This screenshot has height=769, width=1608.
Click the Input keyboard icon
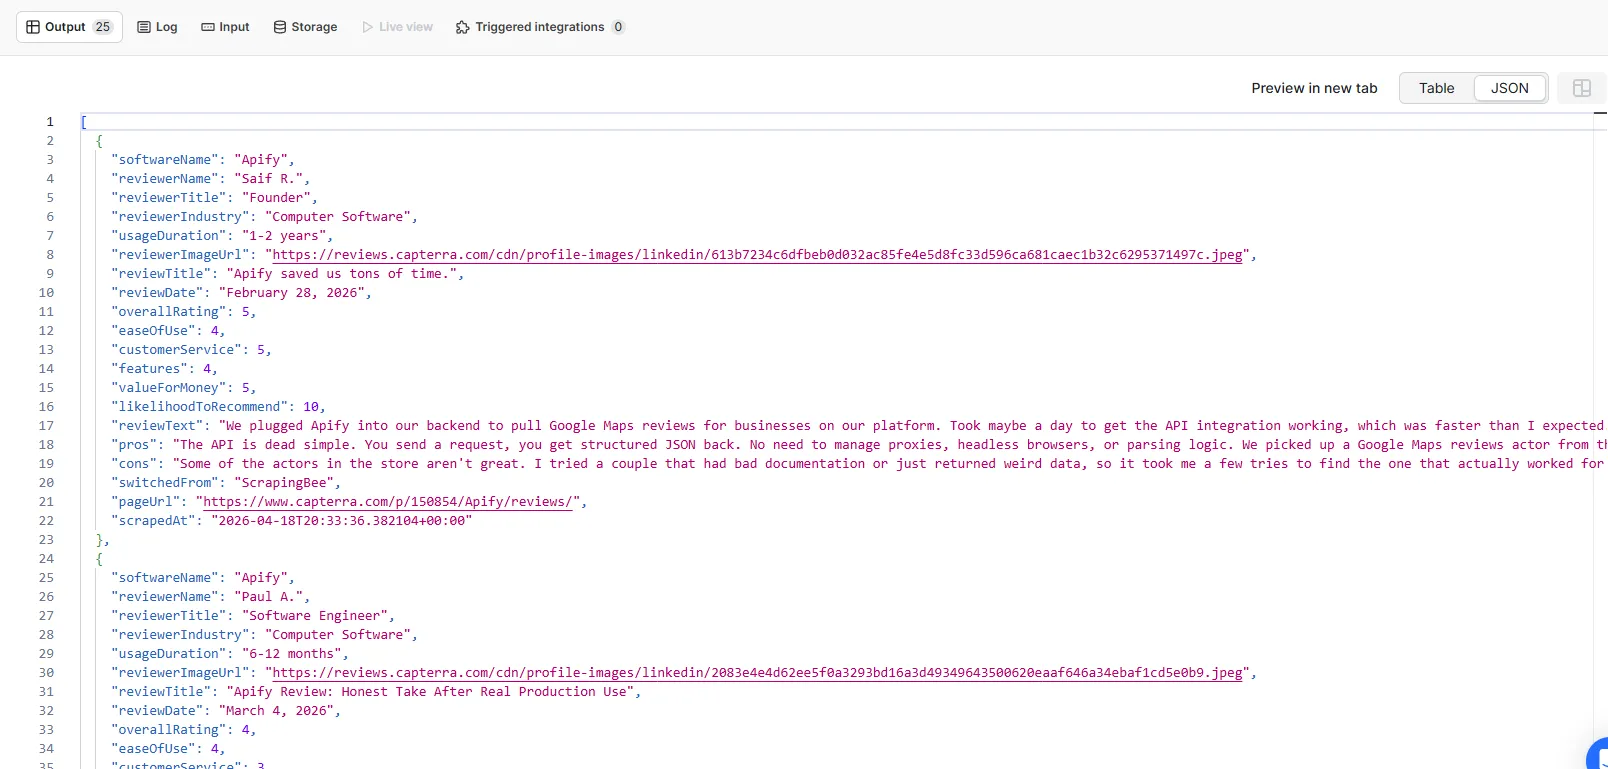coord(208,27)
